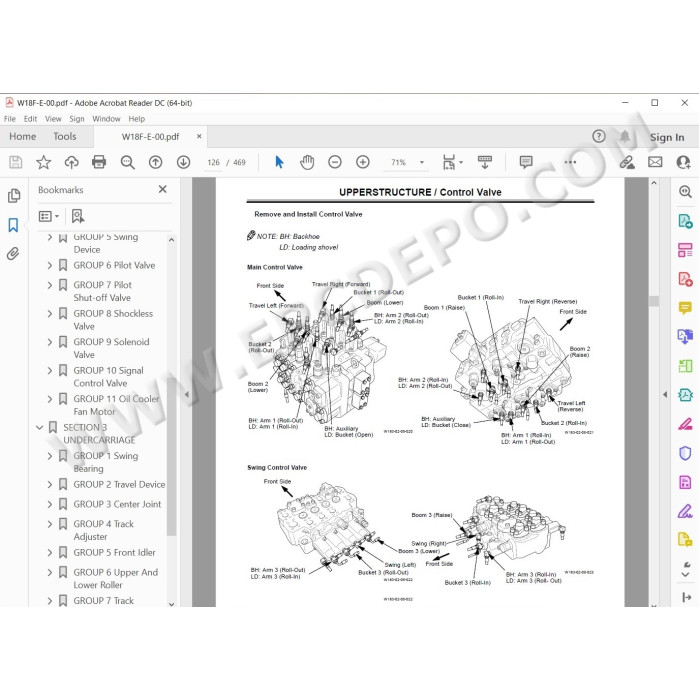Click the zoom percentage field 71%
This screenshot has height=700, width=700.
[x=399, y=162]
